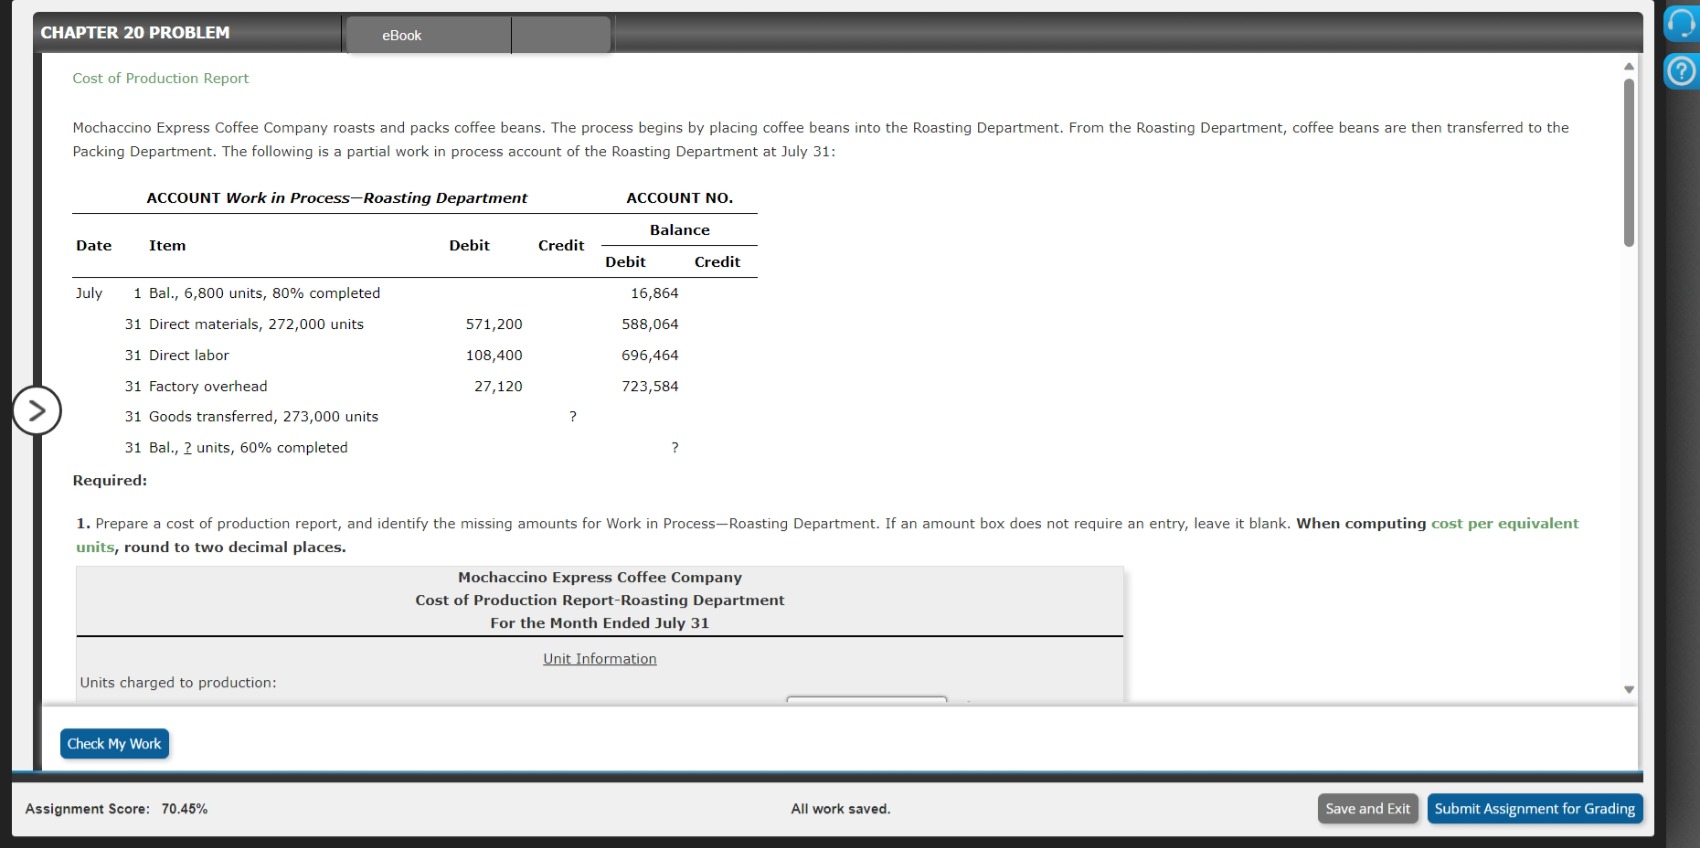Select the 696,464 balance value
This screenshot has width=1700, height=848.
[x=650, y=355]
